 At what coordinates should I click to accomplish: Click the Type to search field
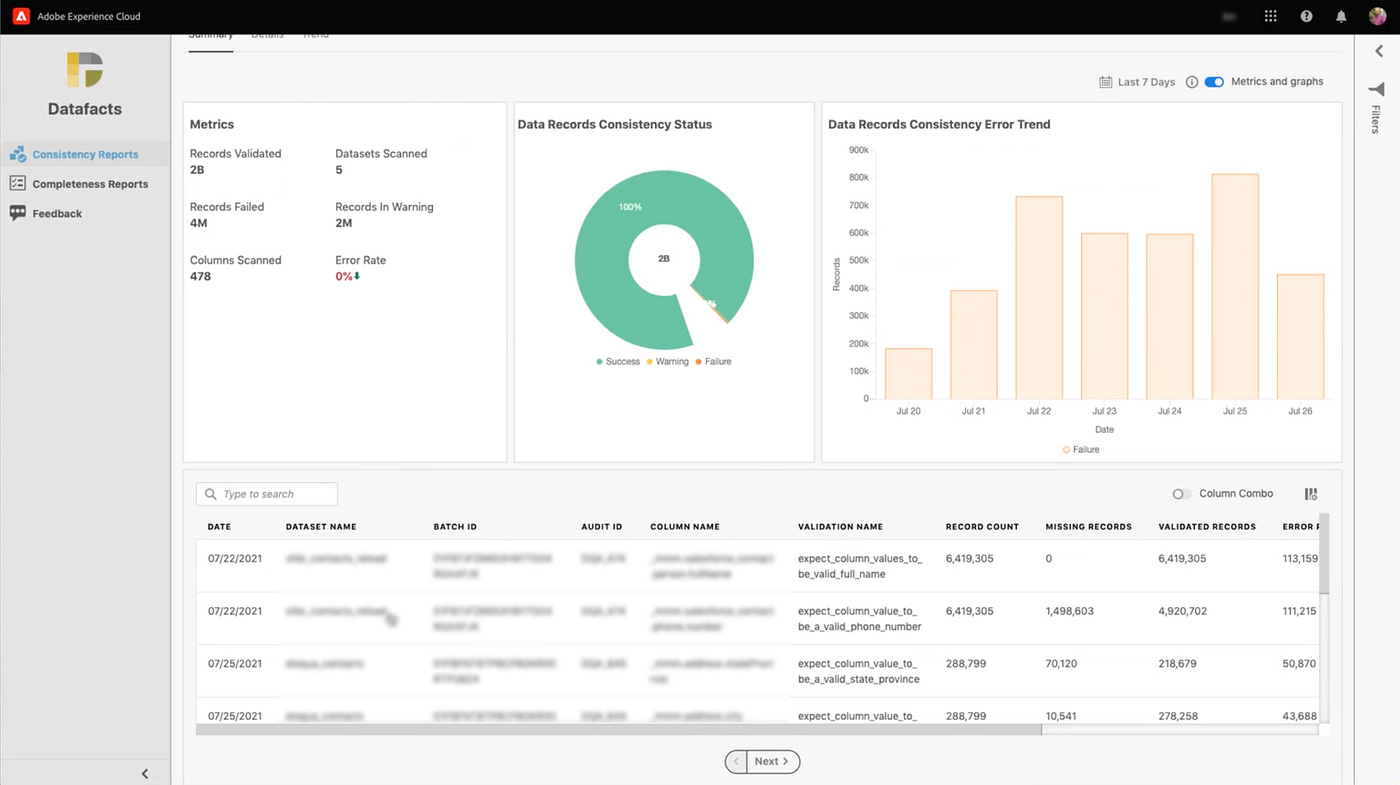pos(267,494)
